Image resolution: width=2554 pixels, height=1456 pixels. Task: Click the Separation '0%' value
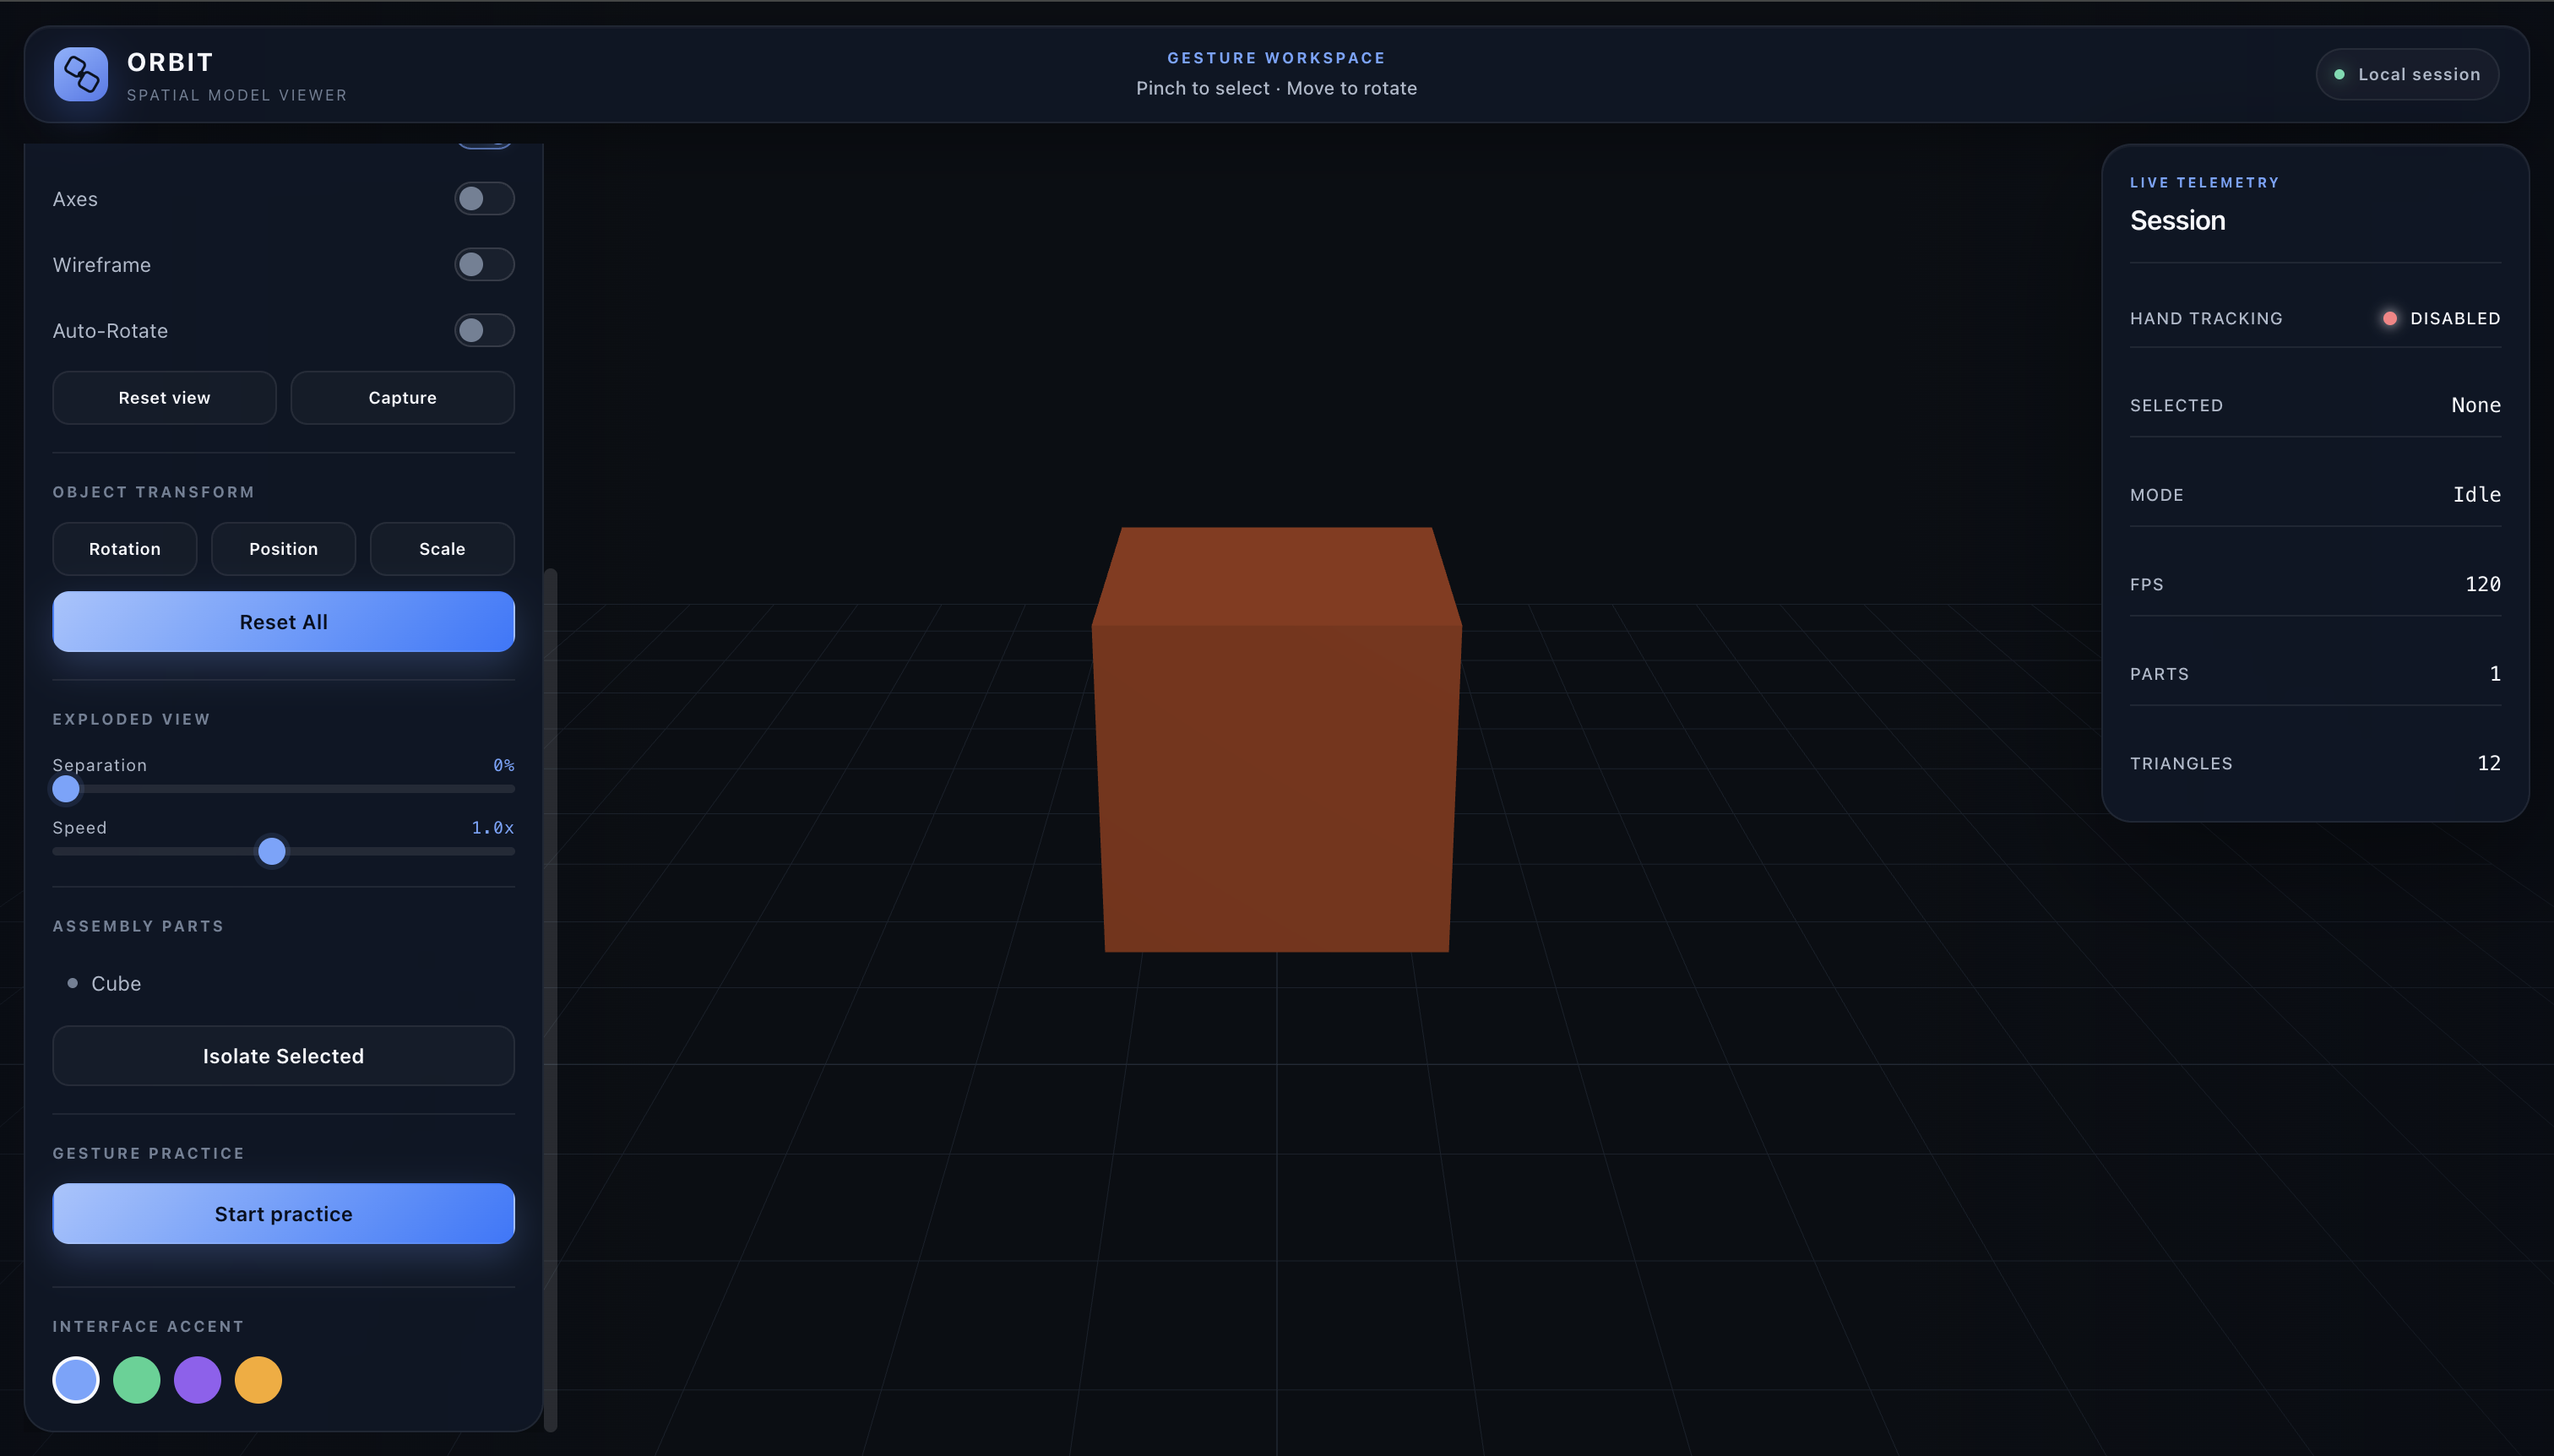point(504,766)
